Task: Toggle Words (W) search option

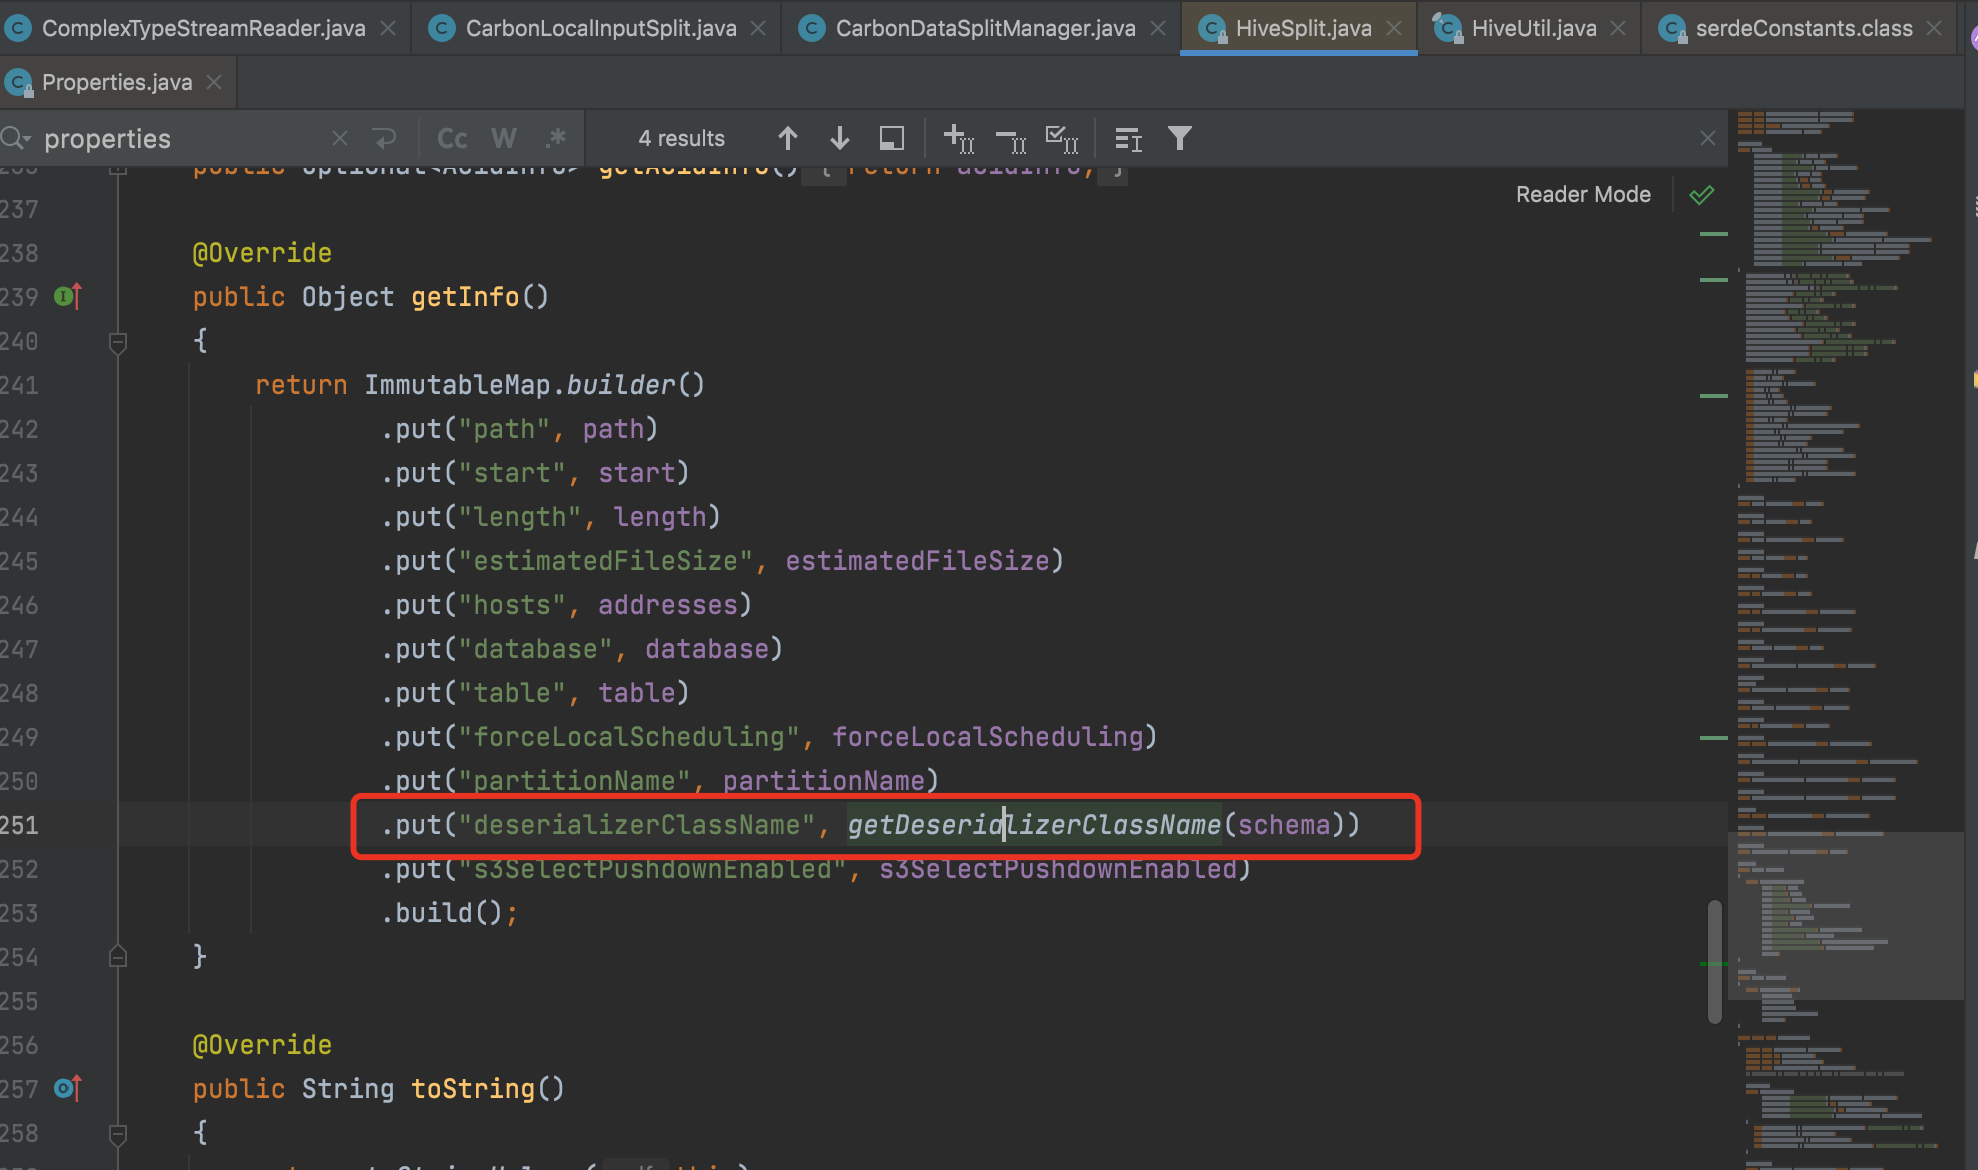Action: [504, 138]
